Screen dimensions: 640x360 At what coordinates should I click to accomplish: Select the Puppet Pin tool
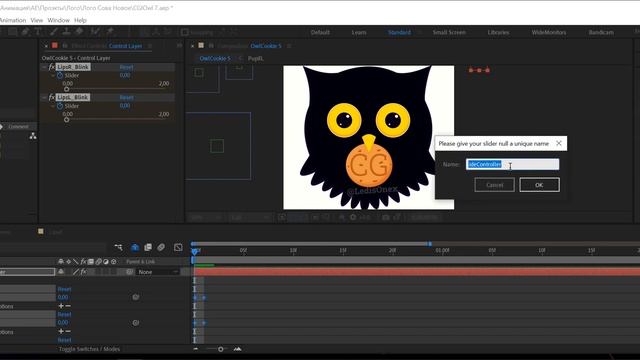coord(110,32)
